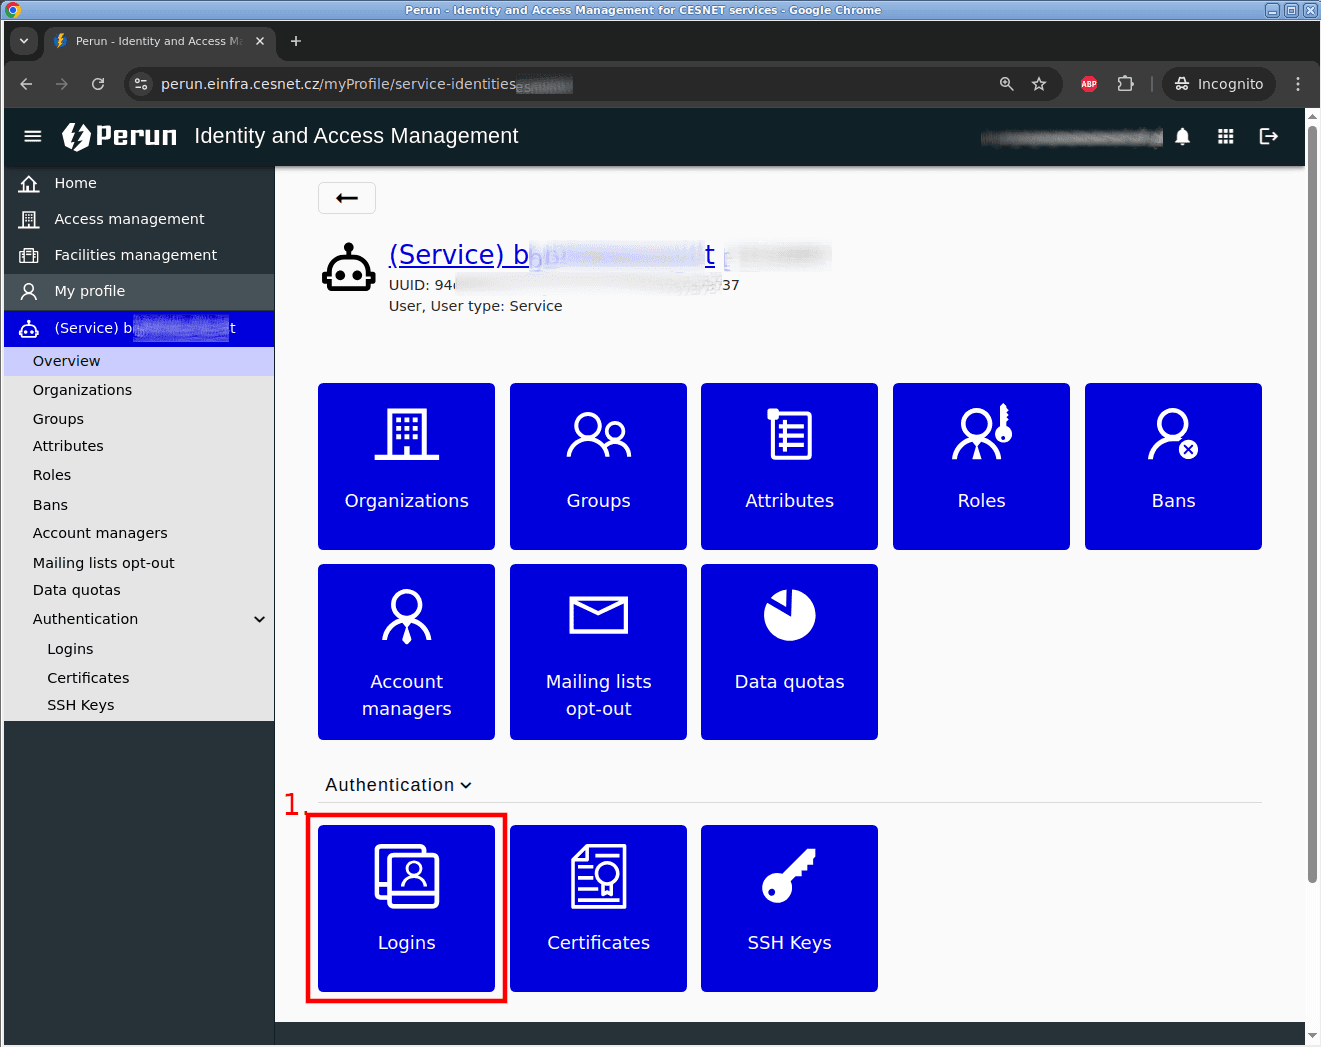The image size is (1321, 1047).
Task: Select Access management in sidebar
Action: [129, 219]
